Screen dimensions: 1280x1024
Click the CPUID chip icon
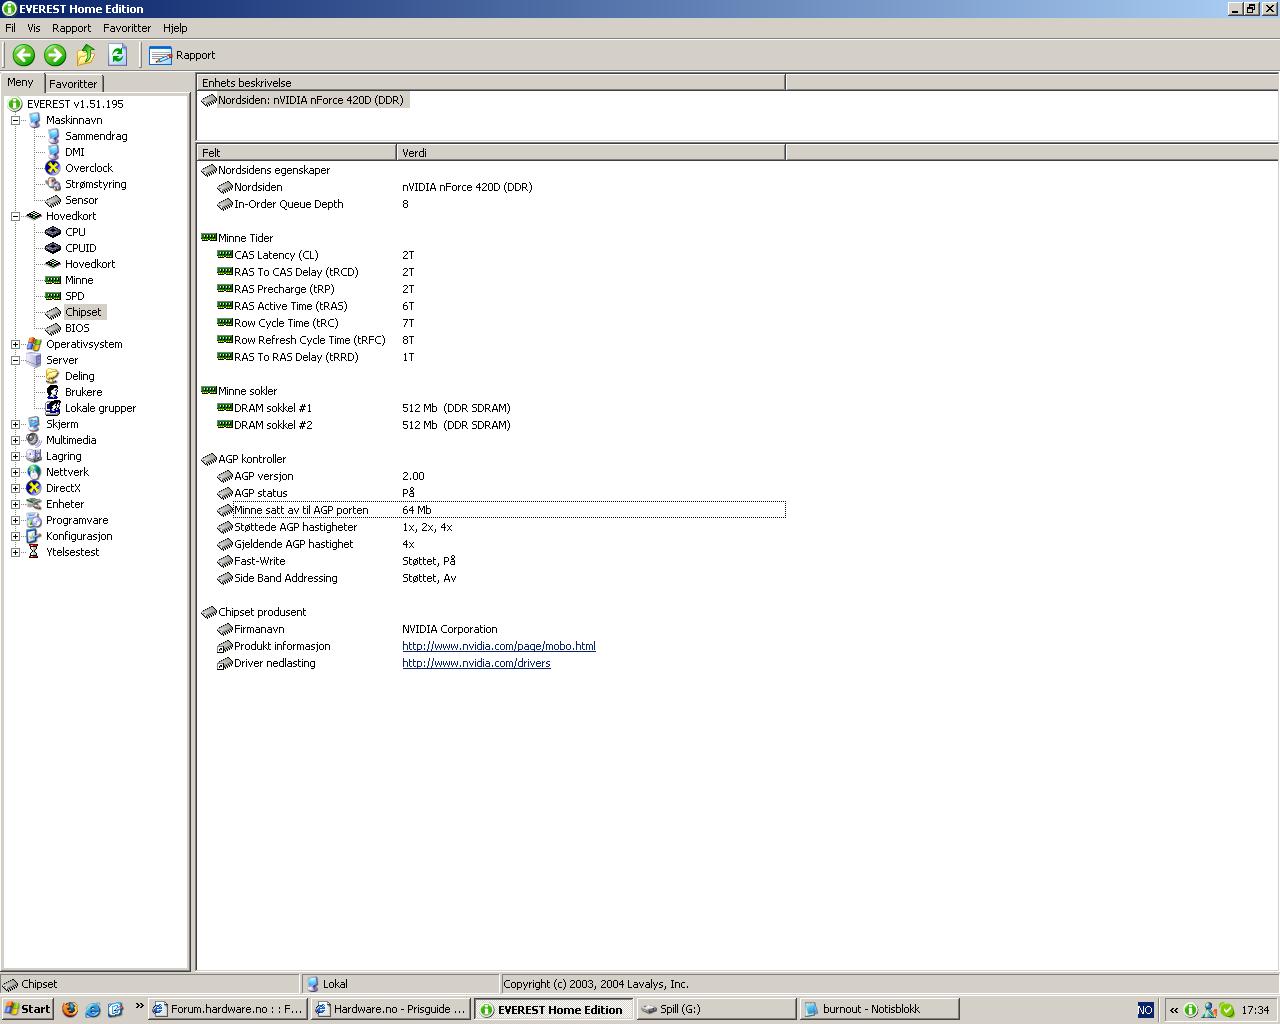pyautogui.click(x=53, y=248)
